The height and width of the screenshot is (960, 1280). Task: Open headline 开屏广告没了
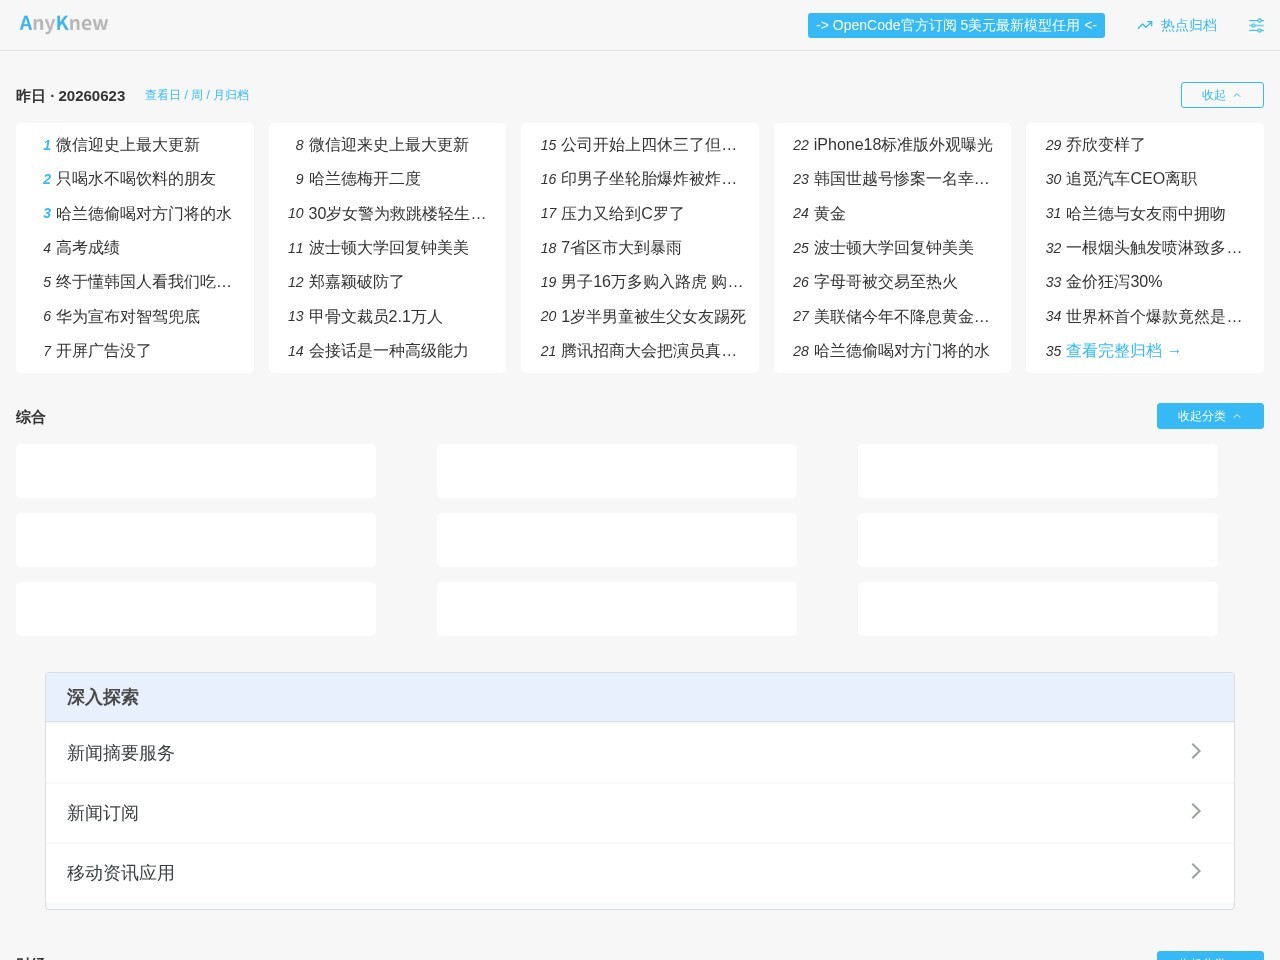coord(104,351)
